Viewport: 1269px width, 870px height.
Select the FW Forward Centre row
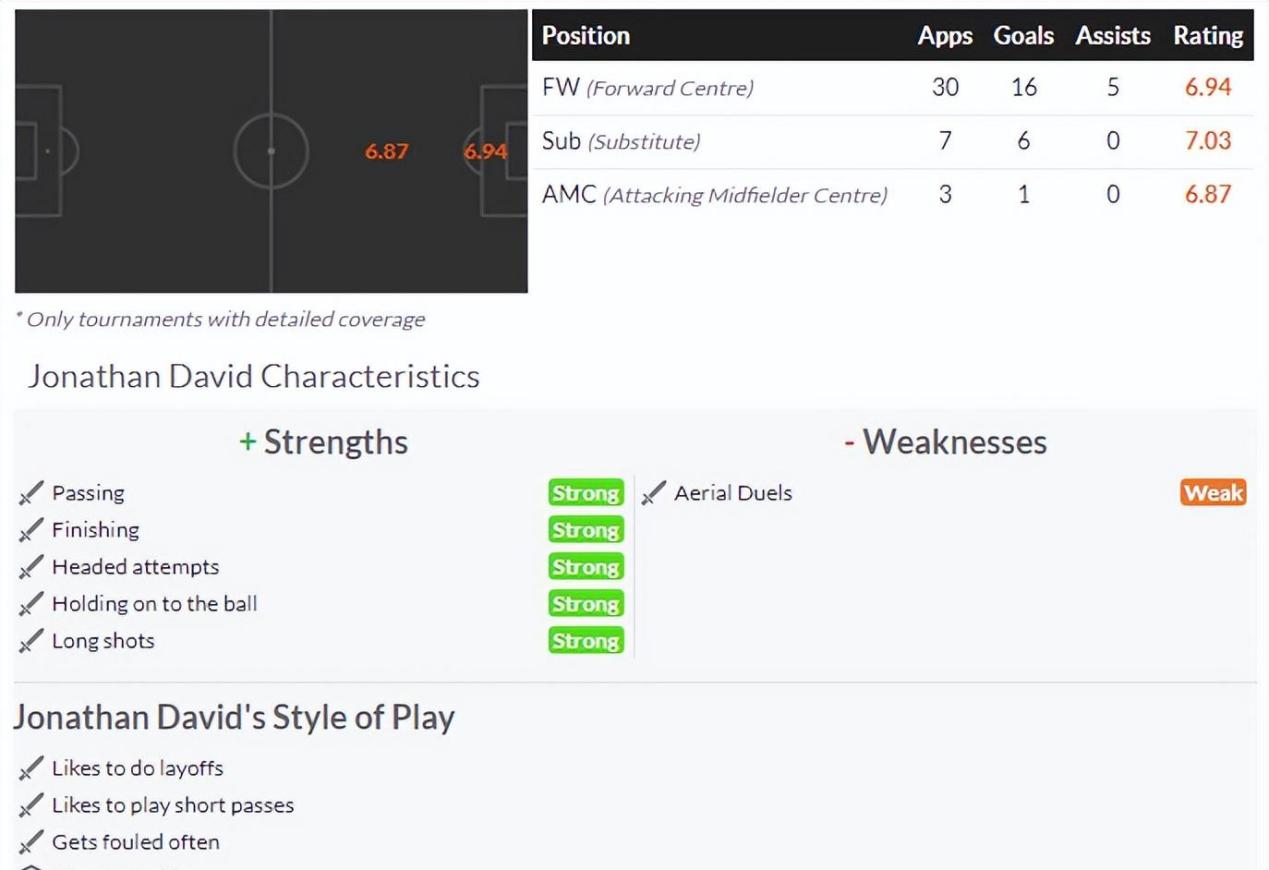893,88
